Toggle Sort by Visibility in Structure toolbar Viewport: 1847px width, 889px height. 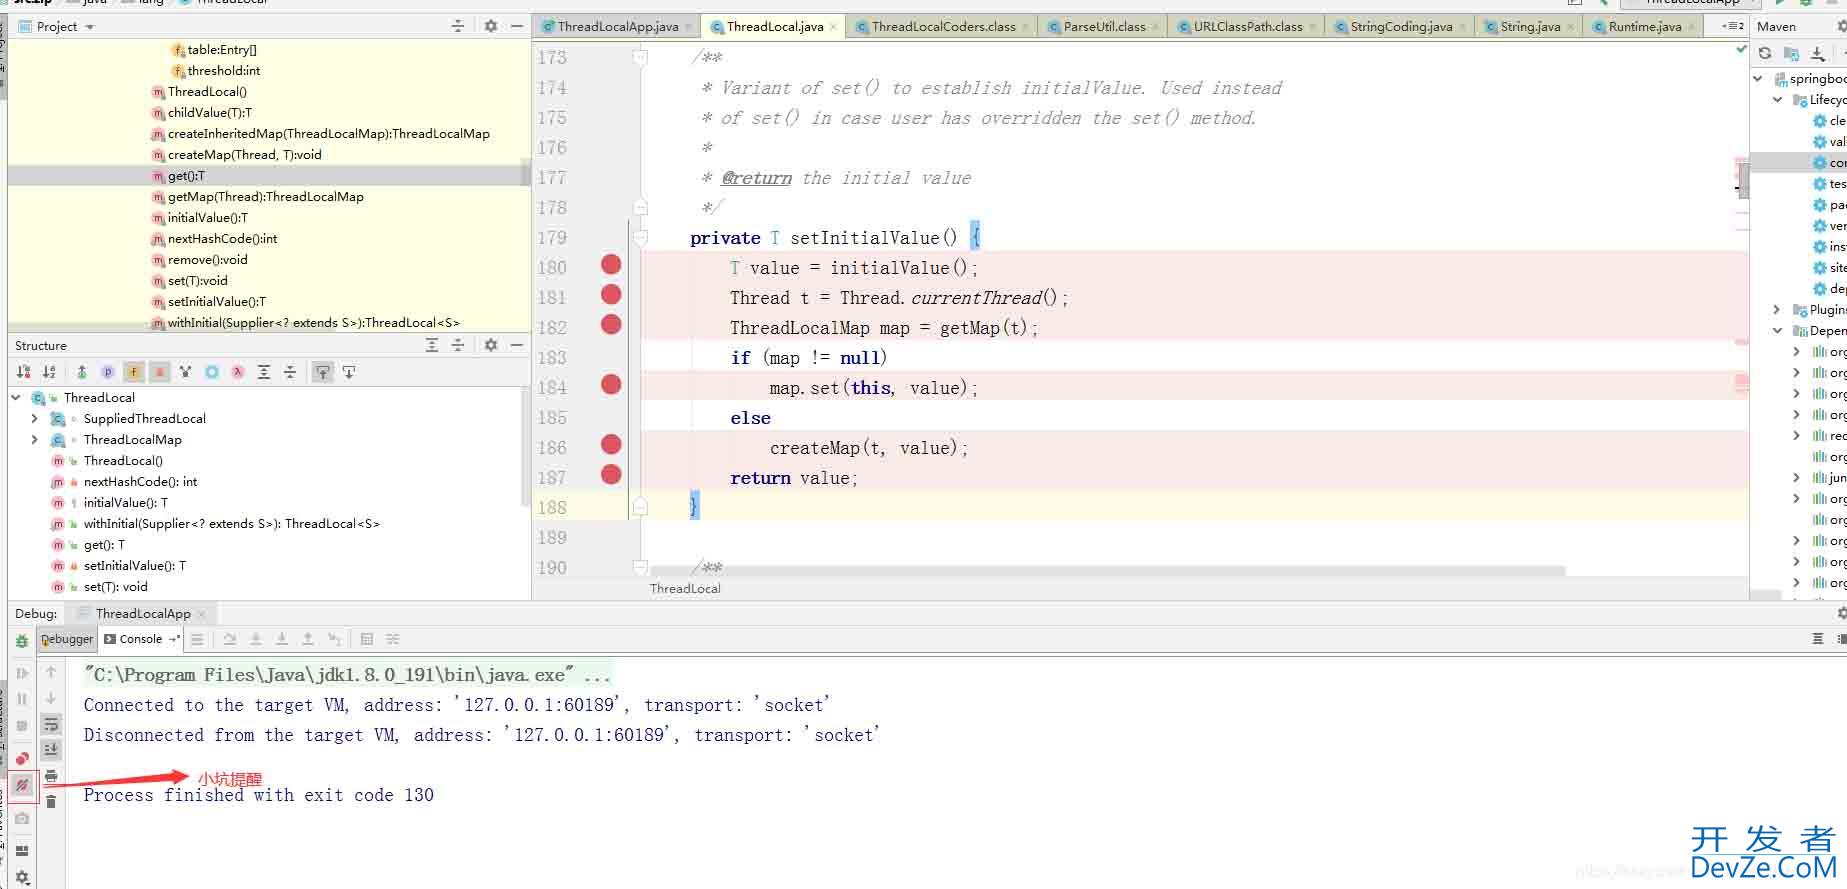[24, 372]
